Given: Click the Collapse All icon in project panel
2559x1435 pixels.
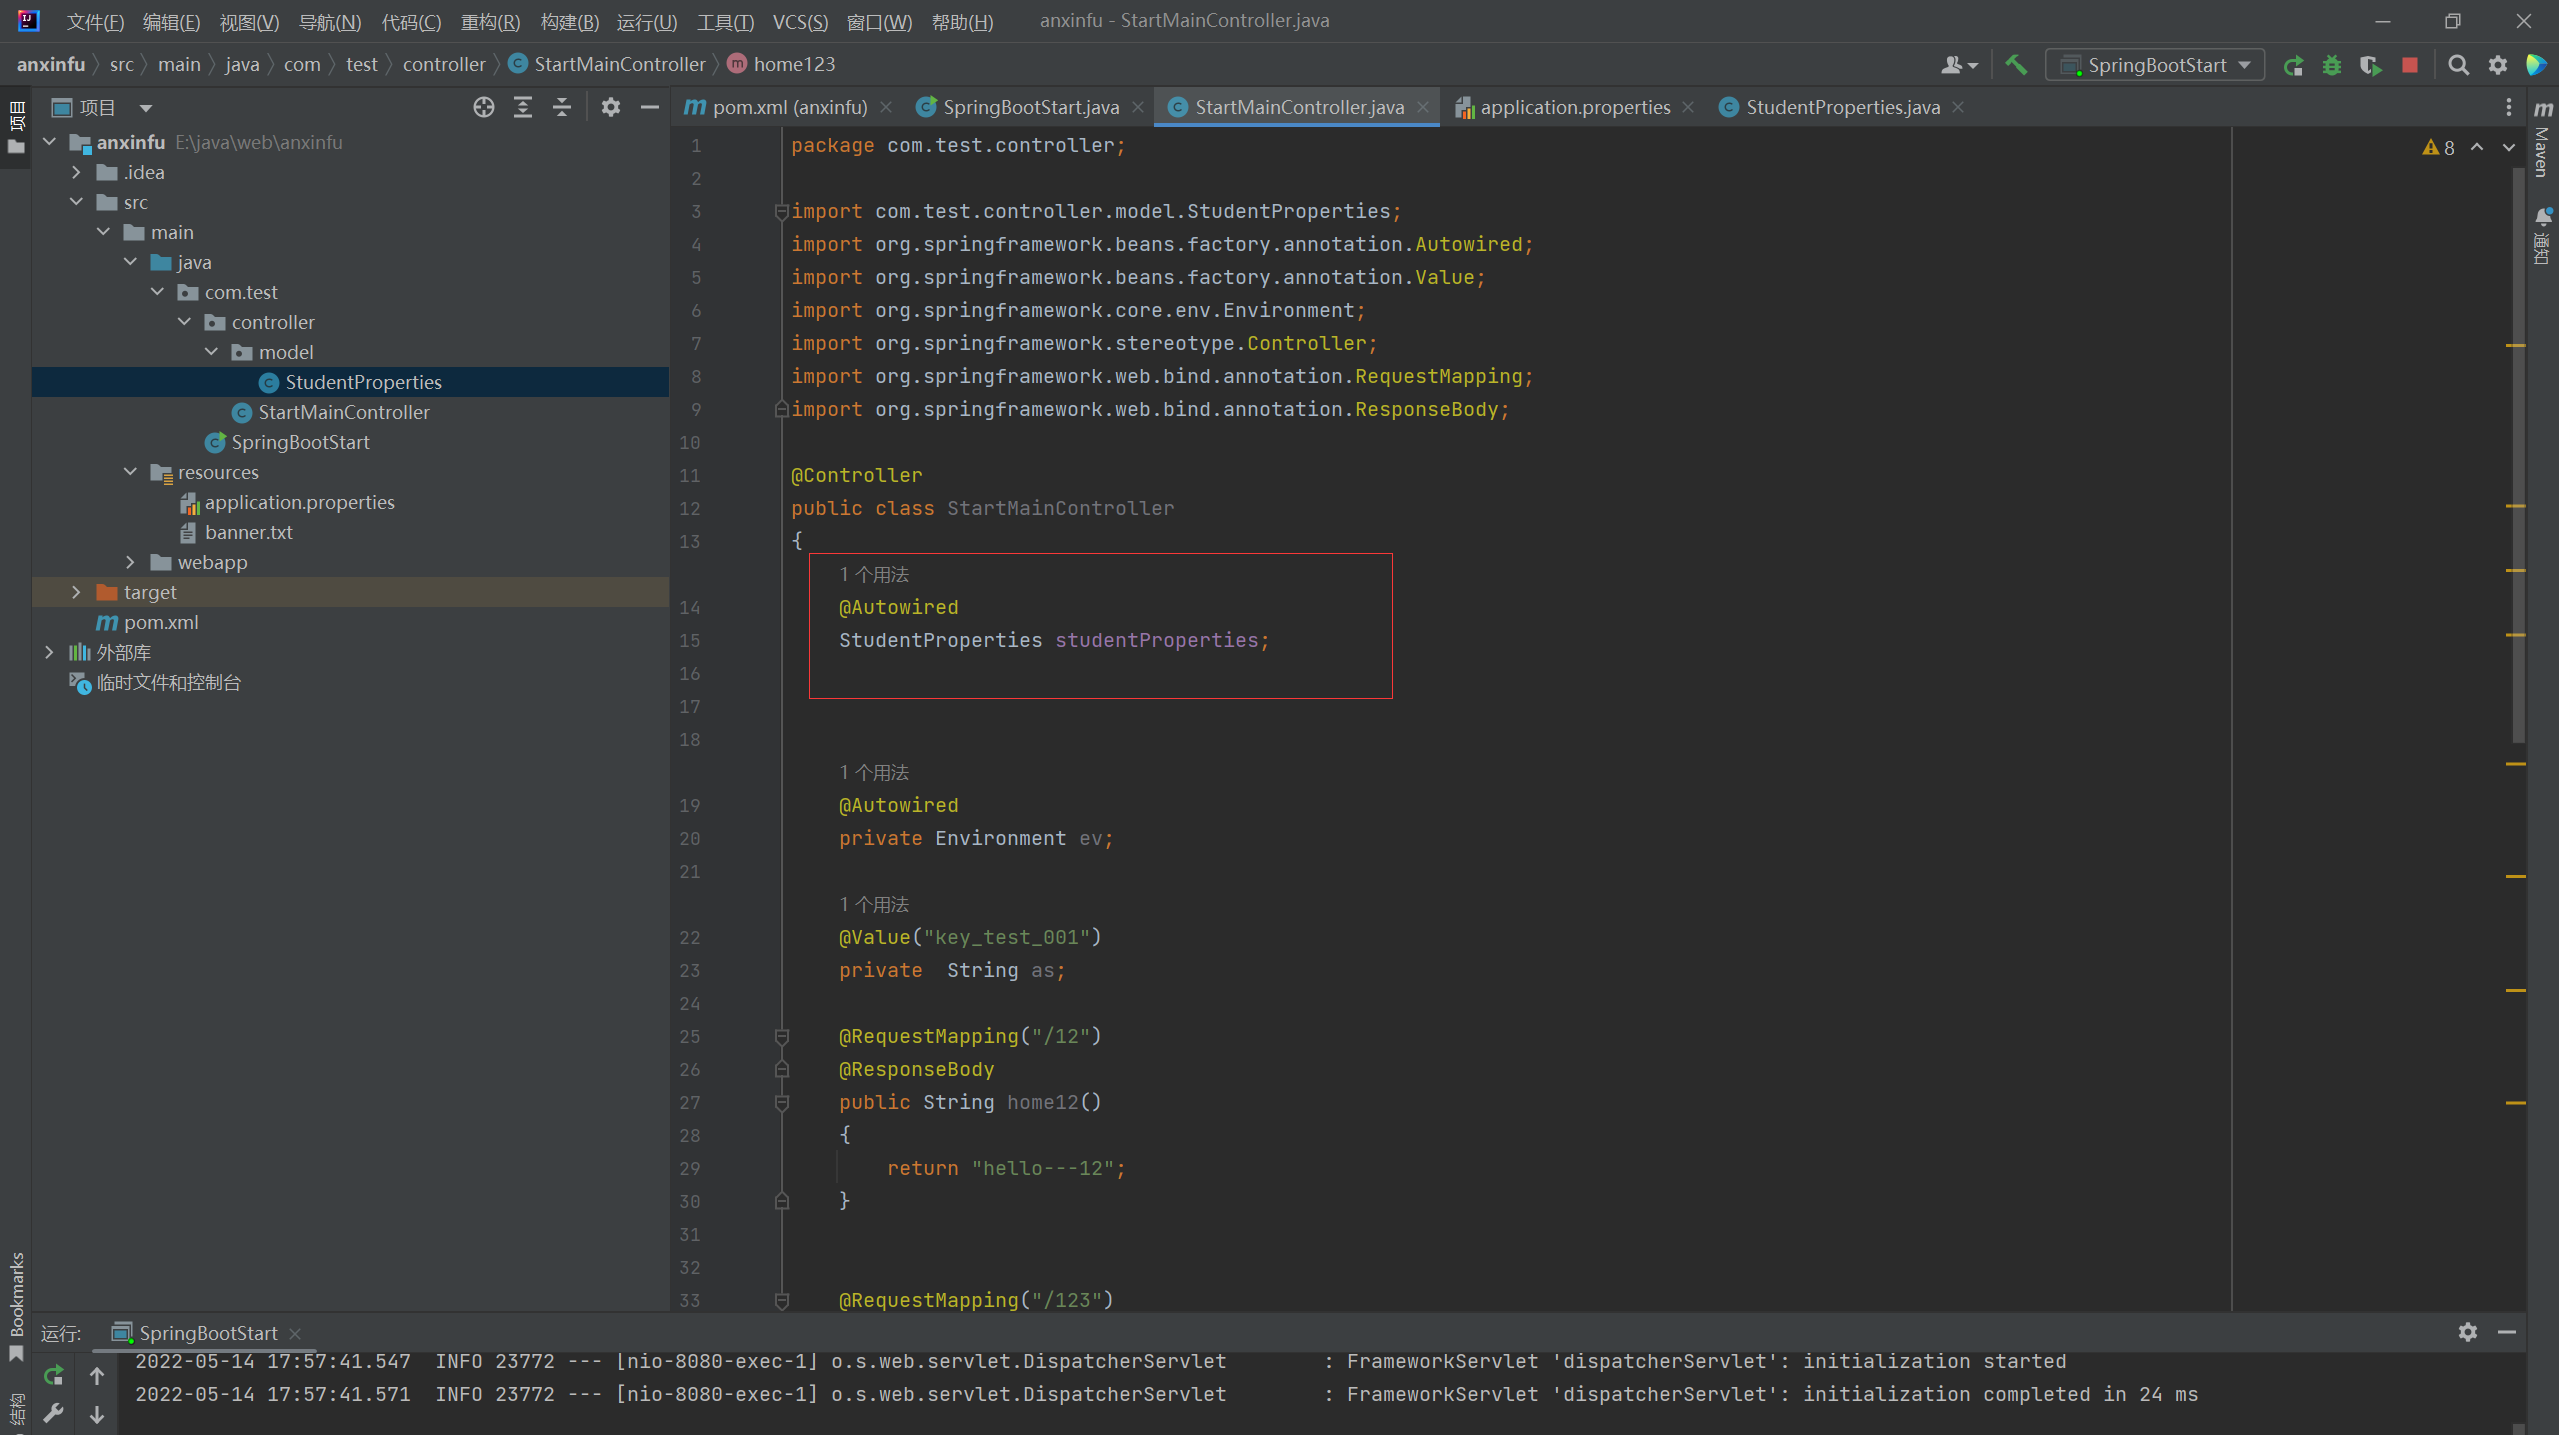Looking at the screenshot, I should tap(562, 107).
